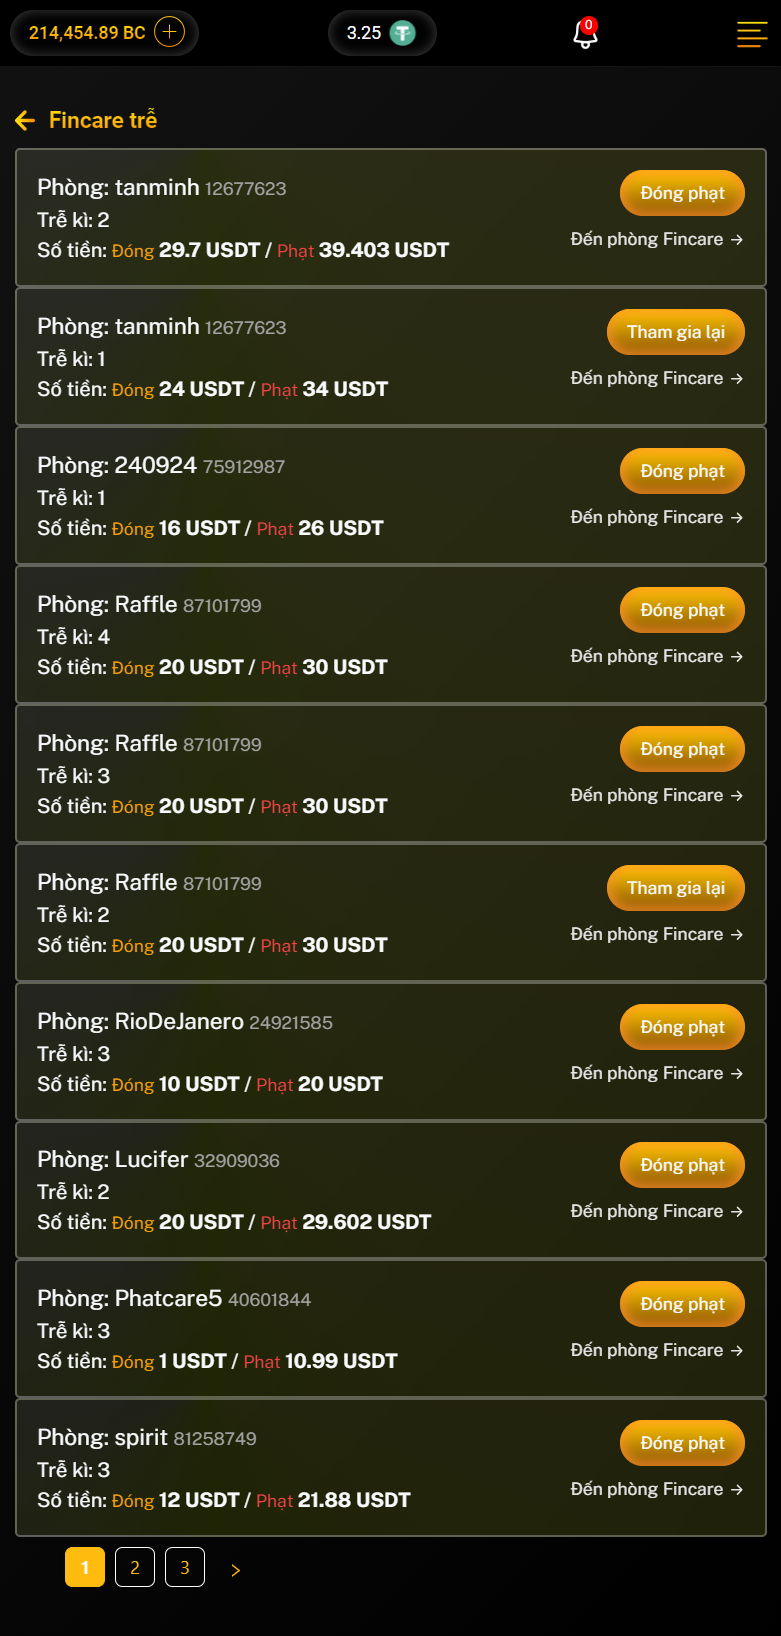Click the 214,454.89 BC balance pill

pyautogui.click(x=87, y=33)
